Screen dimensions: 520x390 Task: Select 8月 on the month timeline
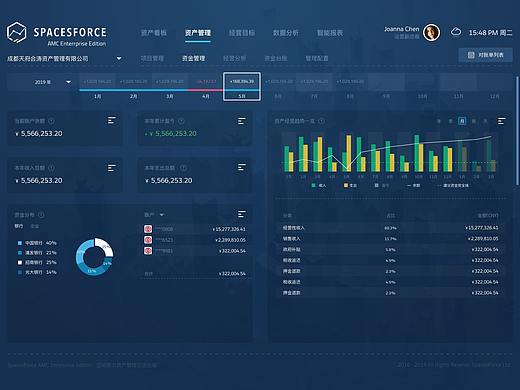point(350,96)
